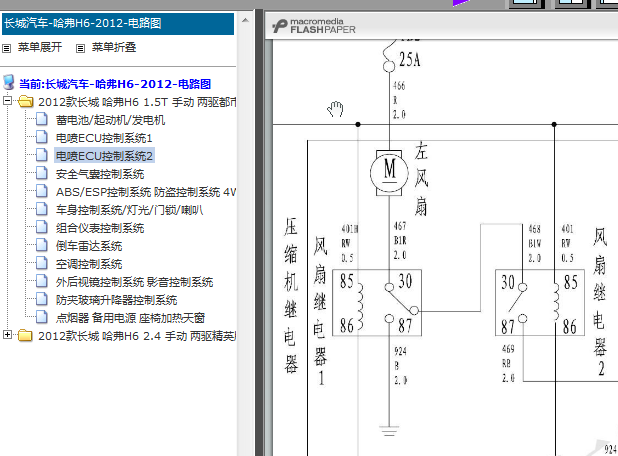Click the page icon of 外后视镜控制系统
The width and height of the screenshot is (618, 456).
click(42, 281)
